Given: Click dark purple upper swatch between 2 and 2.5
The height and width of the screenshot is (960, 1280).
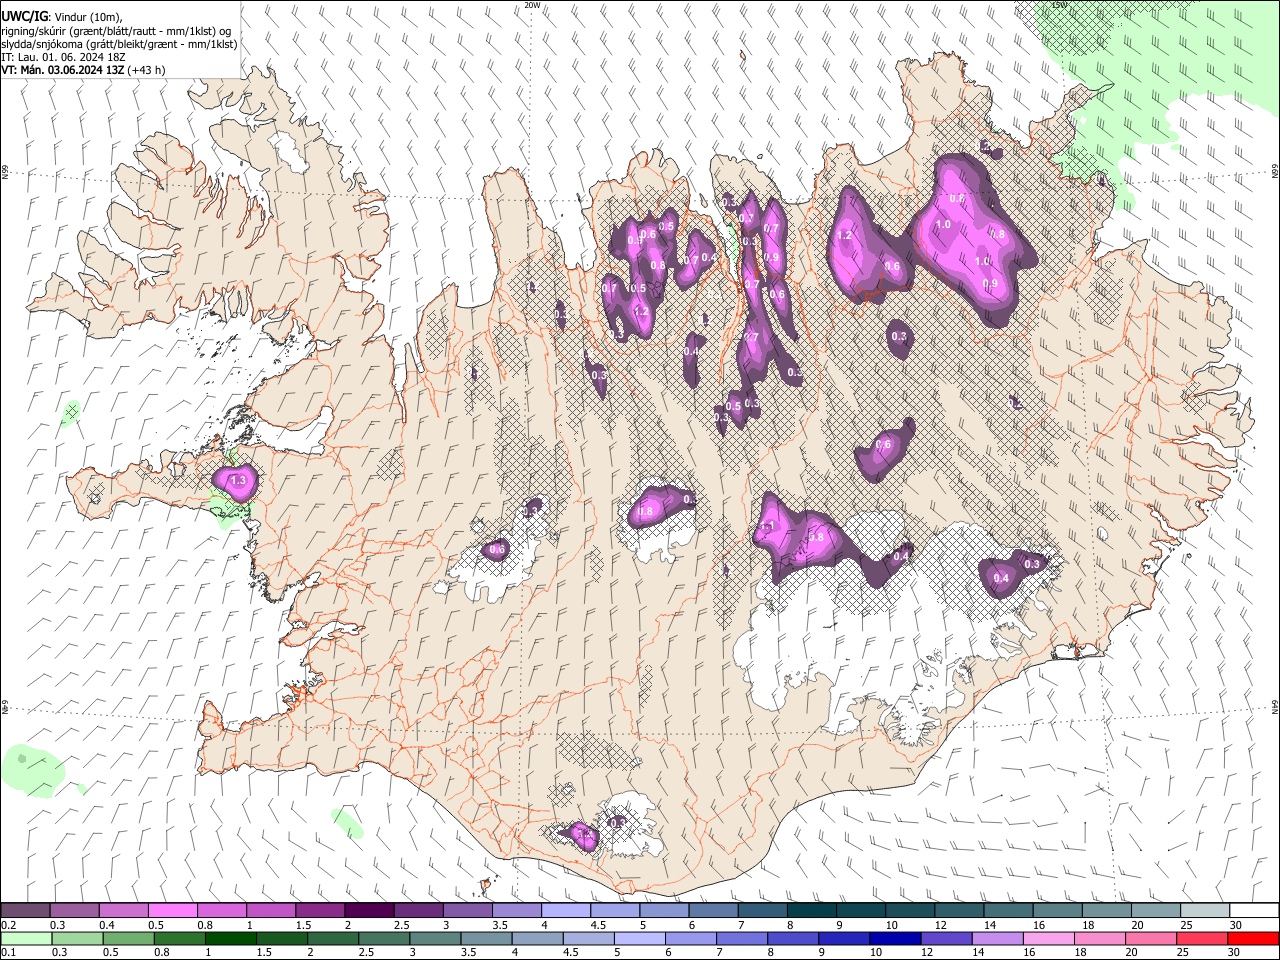Looking at the screenshot, I should [x=368, y=910].
